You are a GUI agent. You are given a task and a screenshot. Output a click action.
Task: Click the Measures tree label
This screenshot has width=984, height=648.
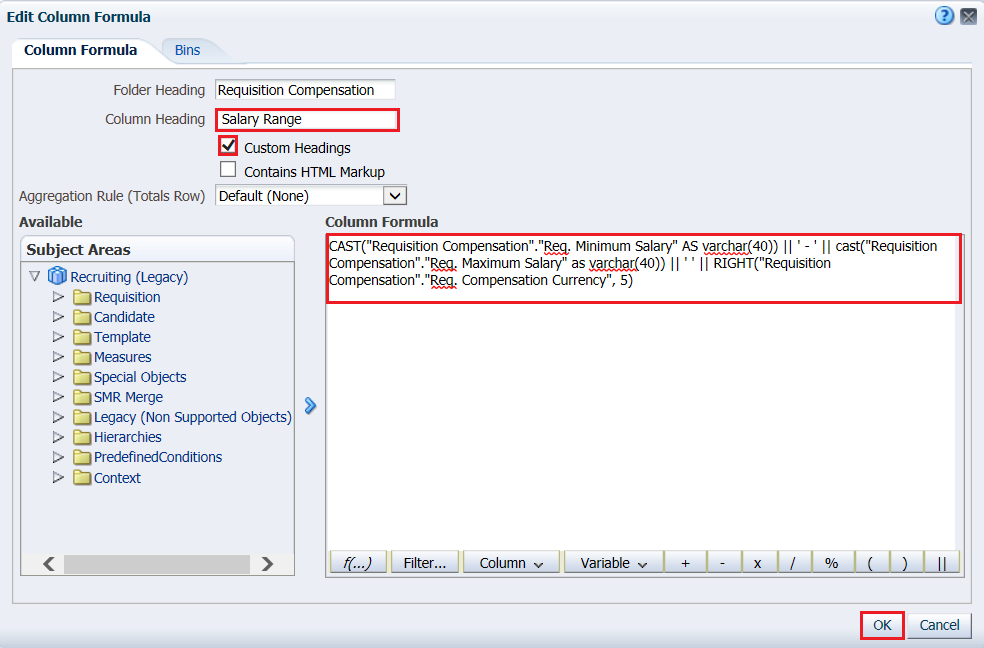[x=122, y=357]
